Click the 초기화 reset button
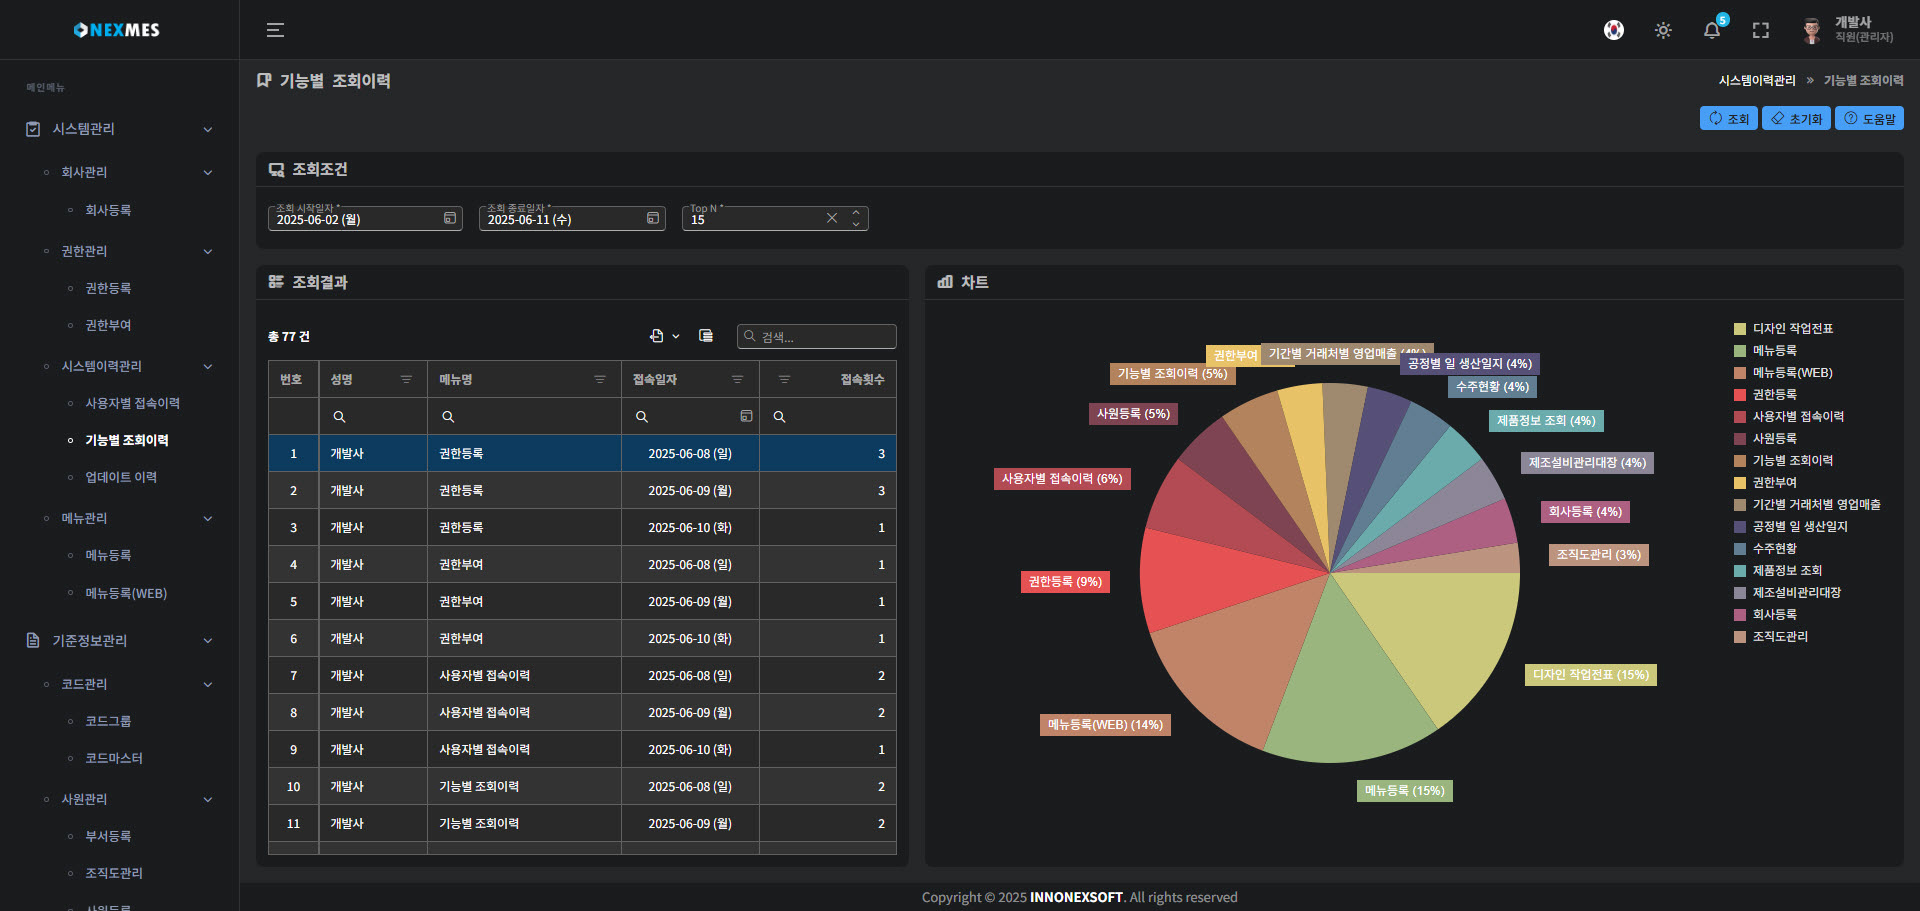Viewport: 1920px width, 911px height. click(x=1796, y=118)
